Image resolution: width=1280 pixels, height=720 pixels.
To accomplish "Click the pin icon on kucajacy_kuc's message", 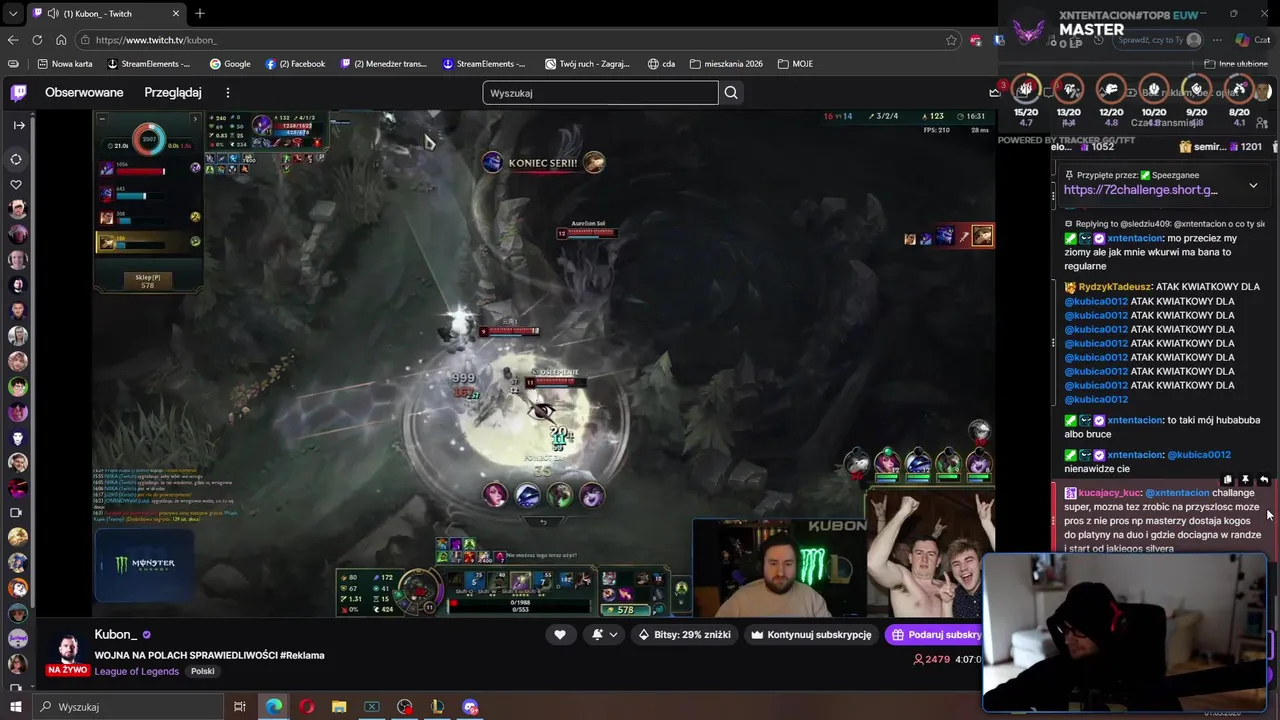I will pyautogui.click(x=1246, y=480).
